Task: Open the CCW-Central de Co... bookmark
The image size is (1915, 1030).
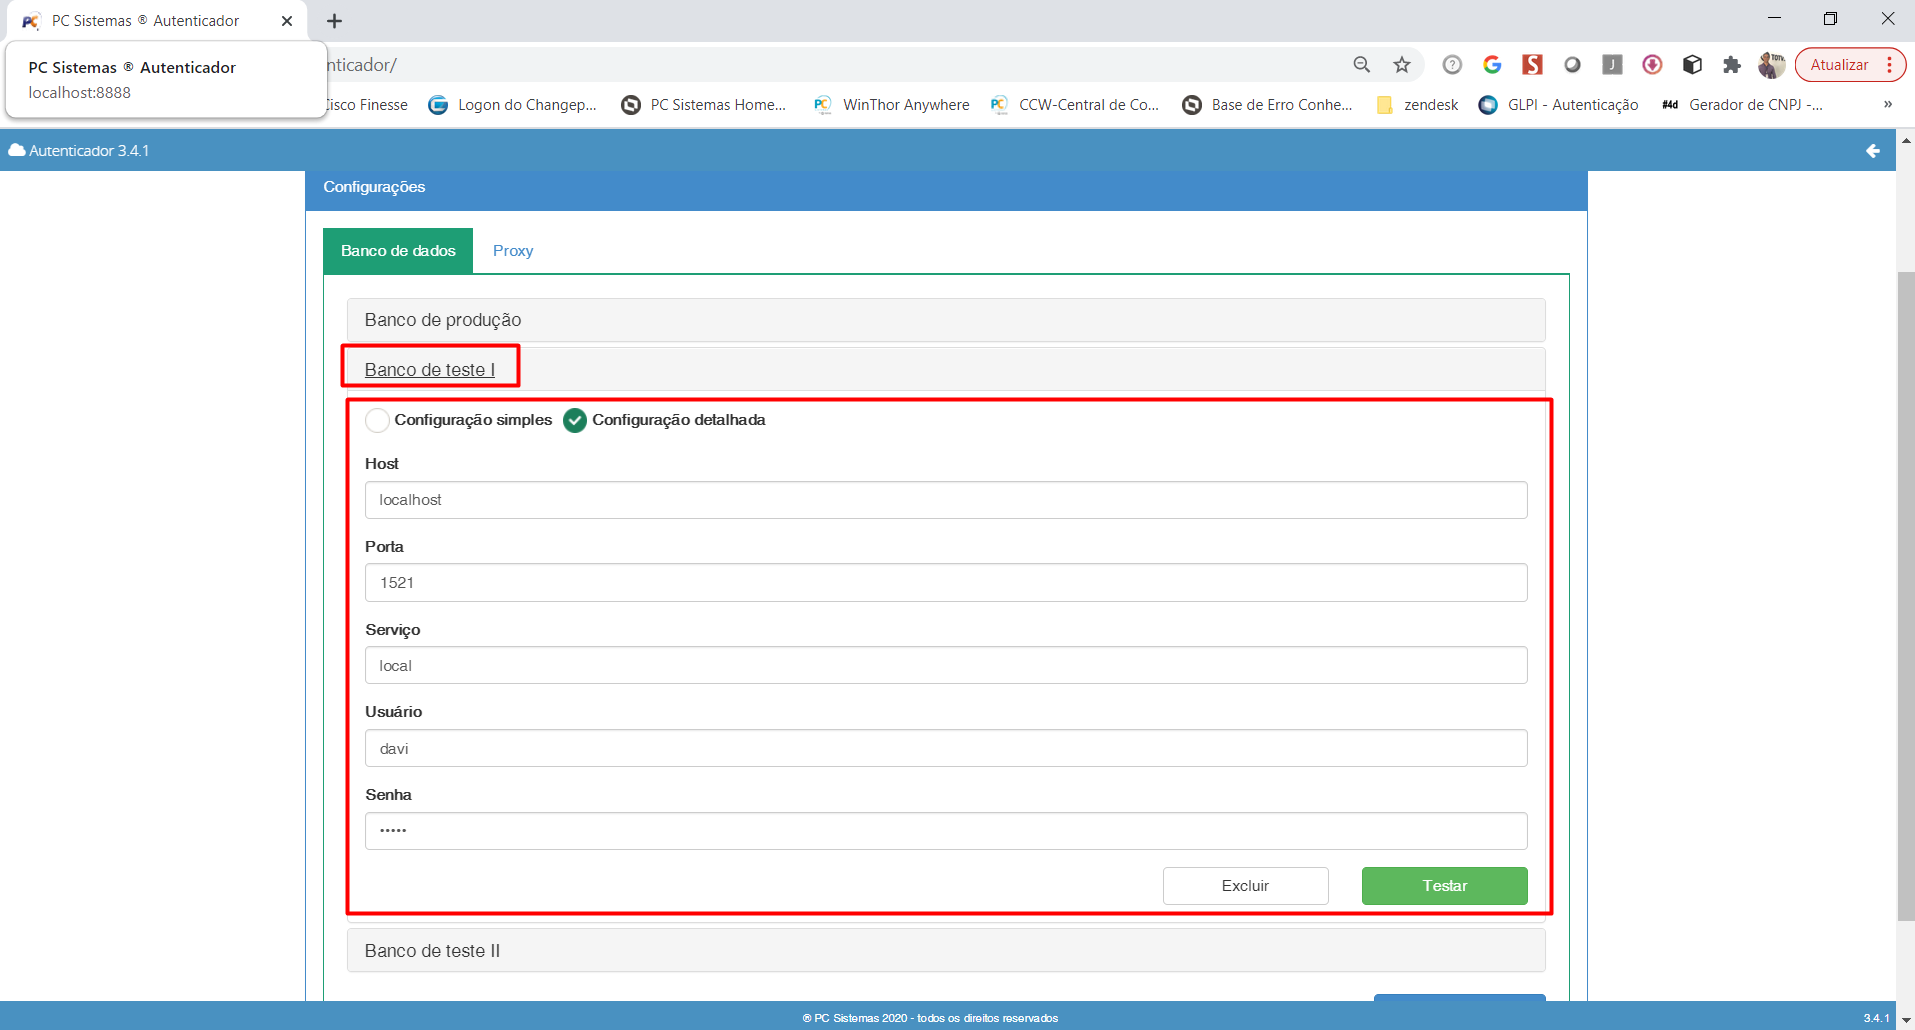Action: [x=1075, y=105]
